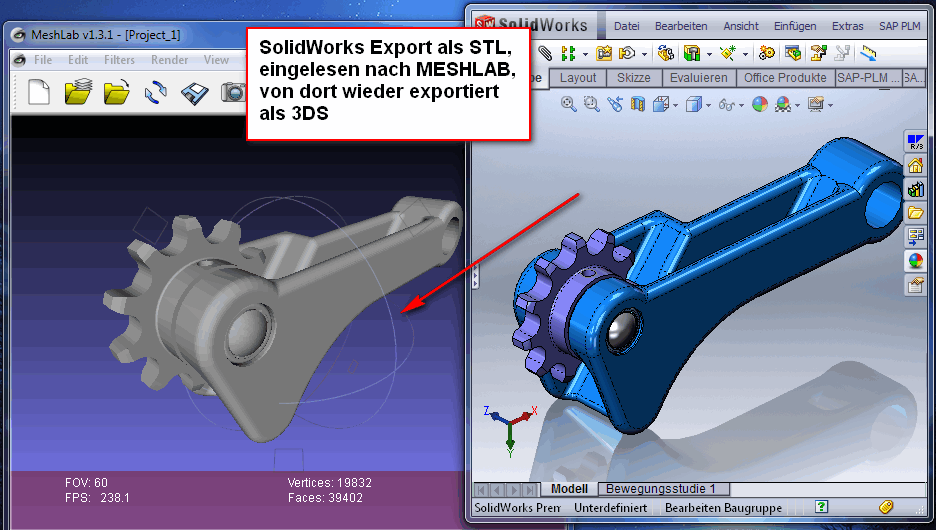The height and width of the screenshot is (530, 936).
Task: Expand the View Orientation dropdown arrow
Action: [675, 106]
